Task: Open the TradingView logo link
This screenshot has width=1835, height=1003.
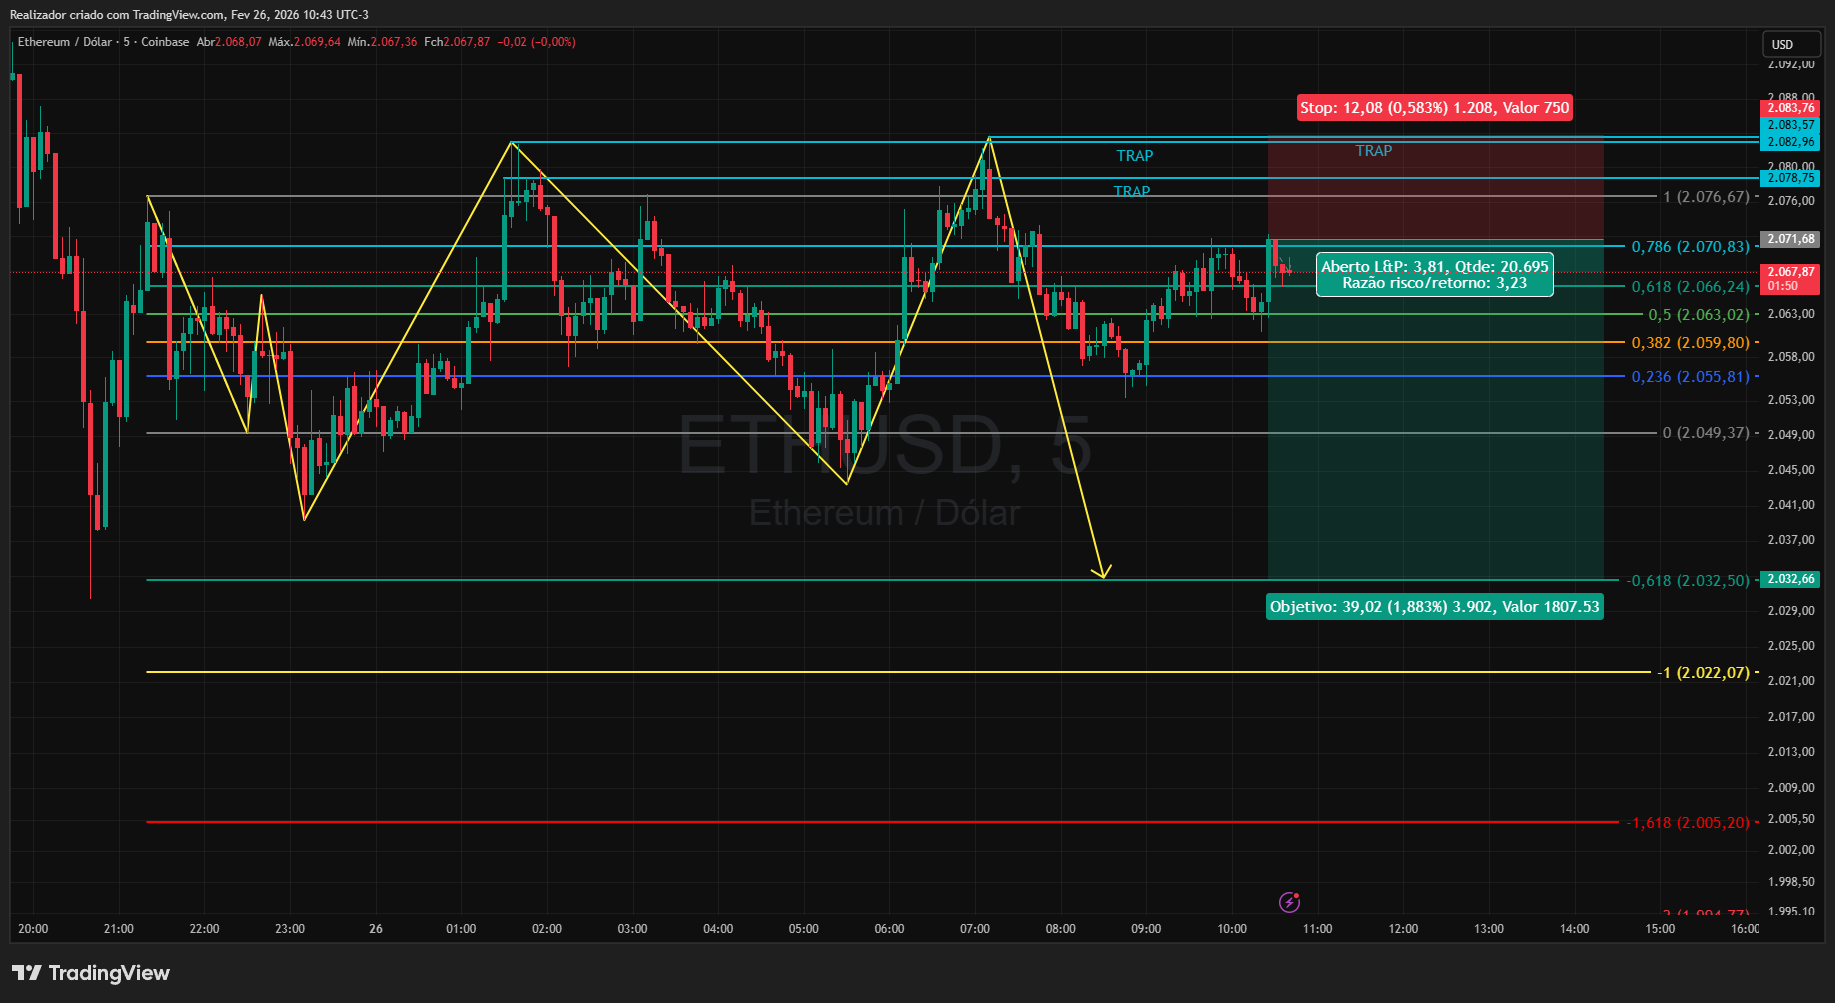Action: point(91,973)
